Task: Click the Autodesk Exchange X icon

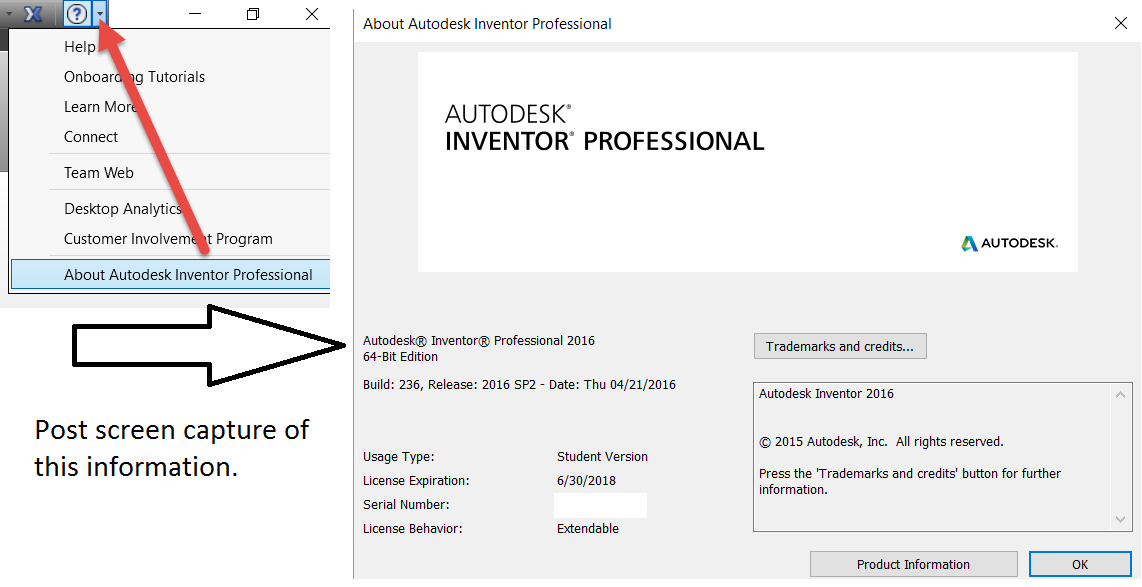Action: pyautogui.click(x=34, y=13)
